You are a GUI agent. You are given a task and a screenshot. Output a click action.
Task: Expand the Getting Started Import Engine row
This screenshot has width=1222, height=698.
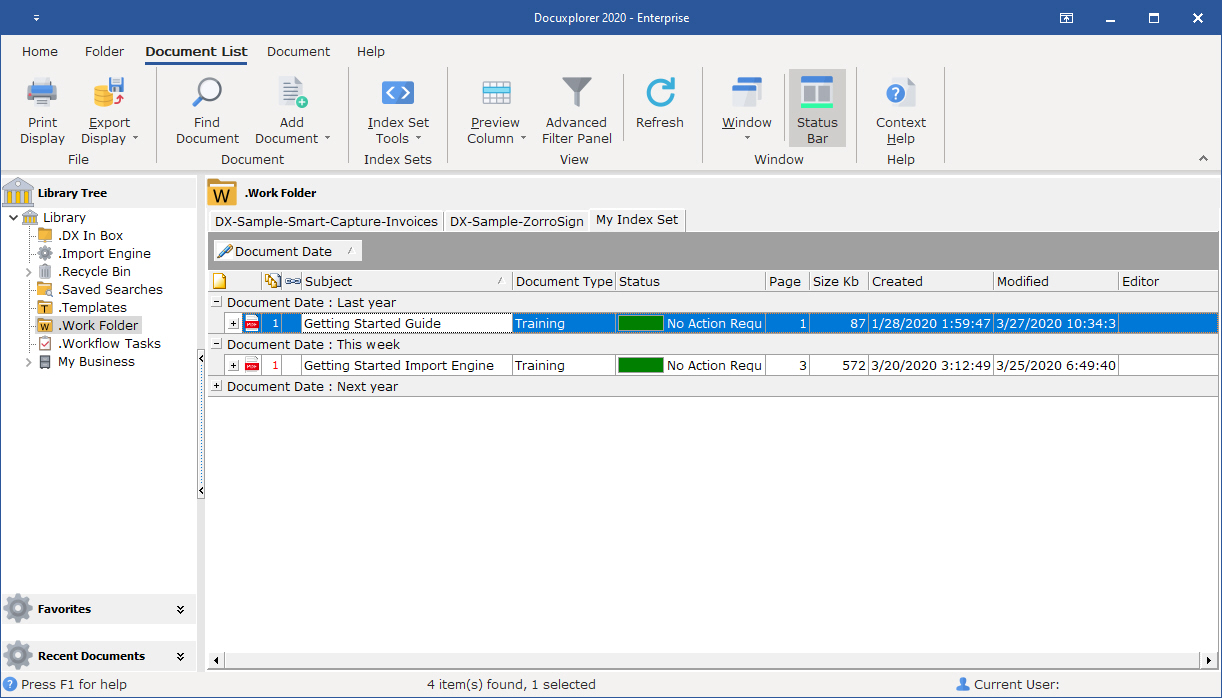pos(234,365)
